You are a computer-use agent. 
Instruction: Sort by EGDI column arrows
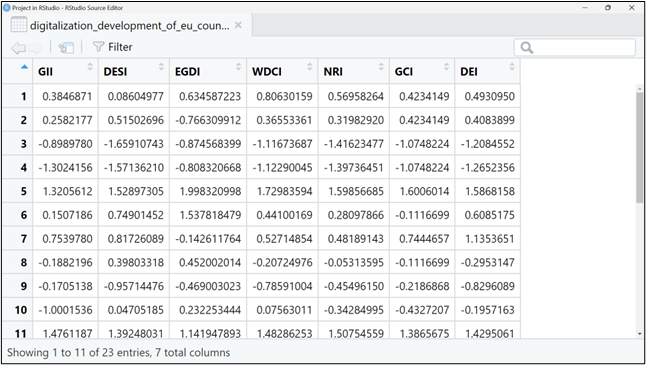(238, 66)
